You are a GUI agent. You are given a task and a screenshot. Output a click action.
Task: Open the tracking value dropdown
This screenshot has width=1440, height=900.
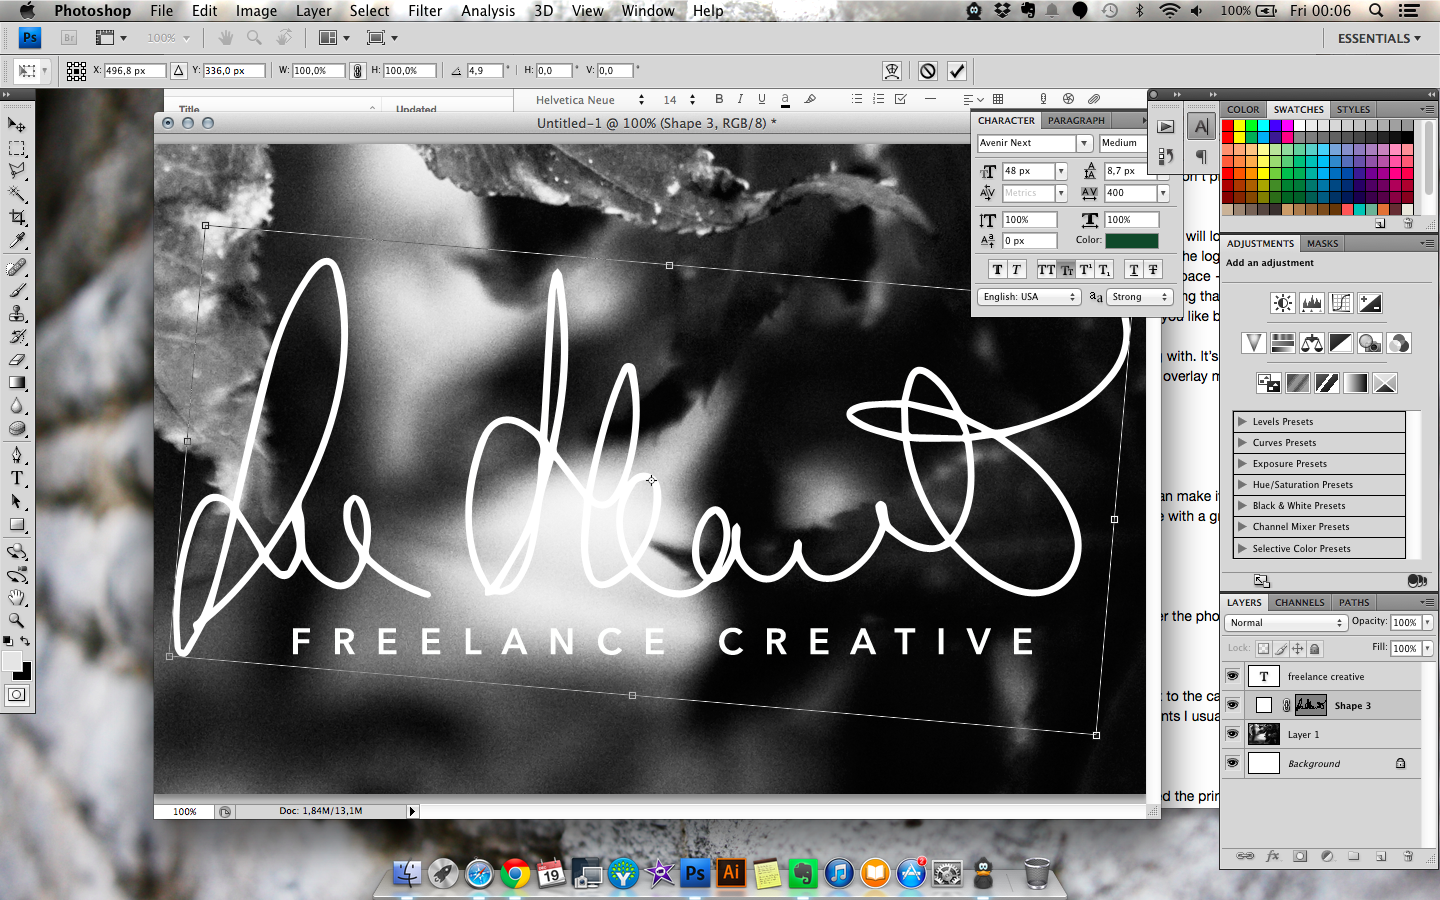[1163, 193]
